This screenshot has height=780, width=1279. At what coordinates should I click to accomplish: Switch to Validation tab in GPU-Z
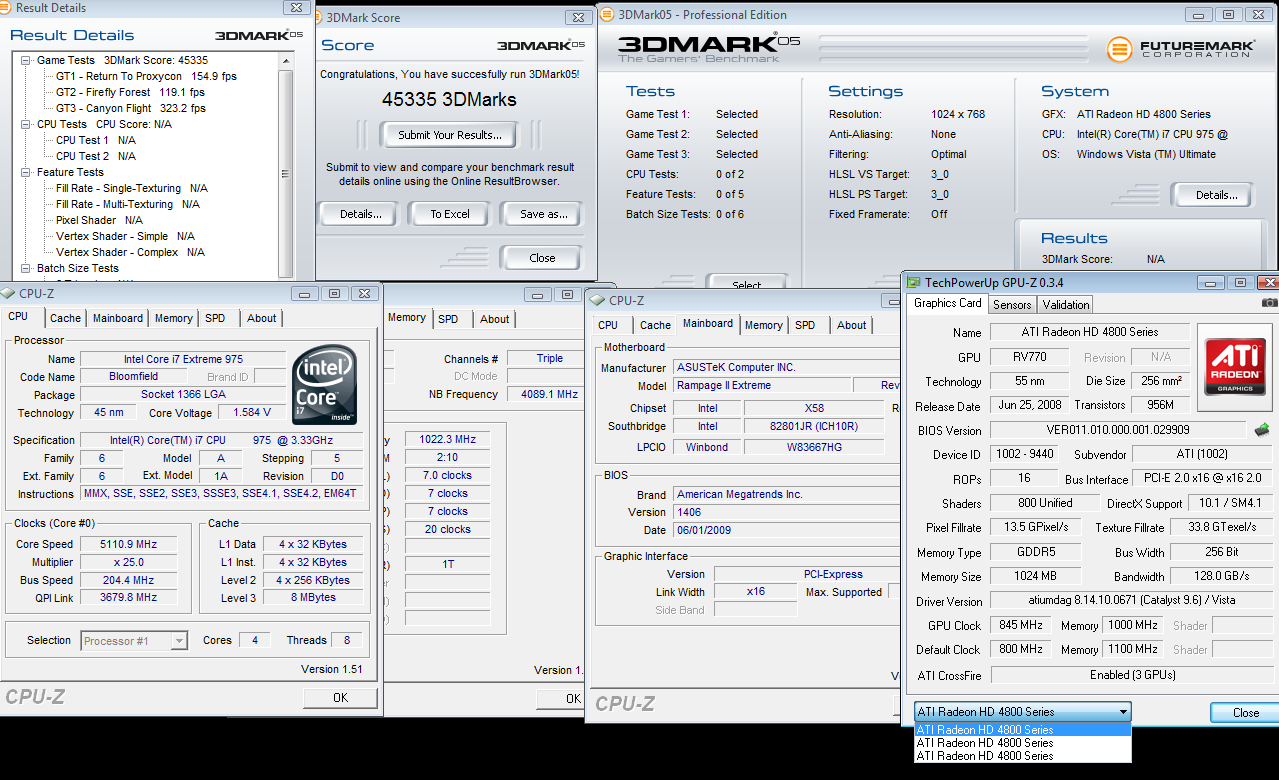click(x=1065, y=304)
